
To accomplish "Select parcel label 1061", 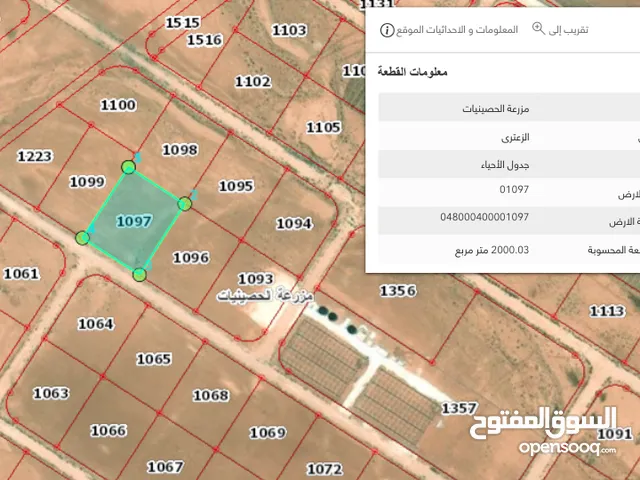I will 21,273.
